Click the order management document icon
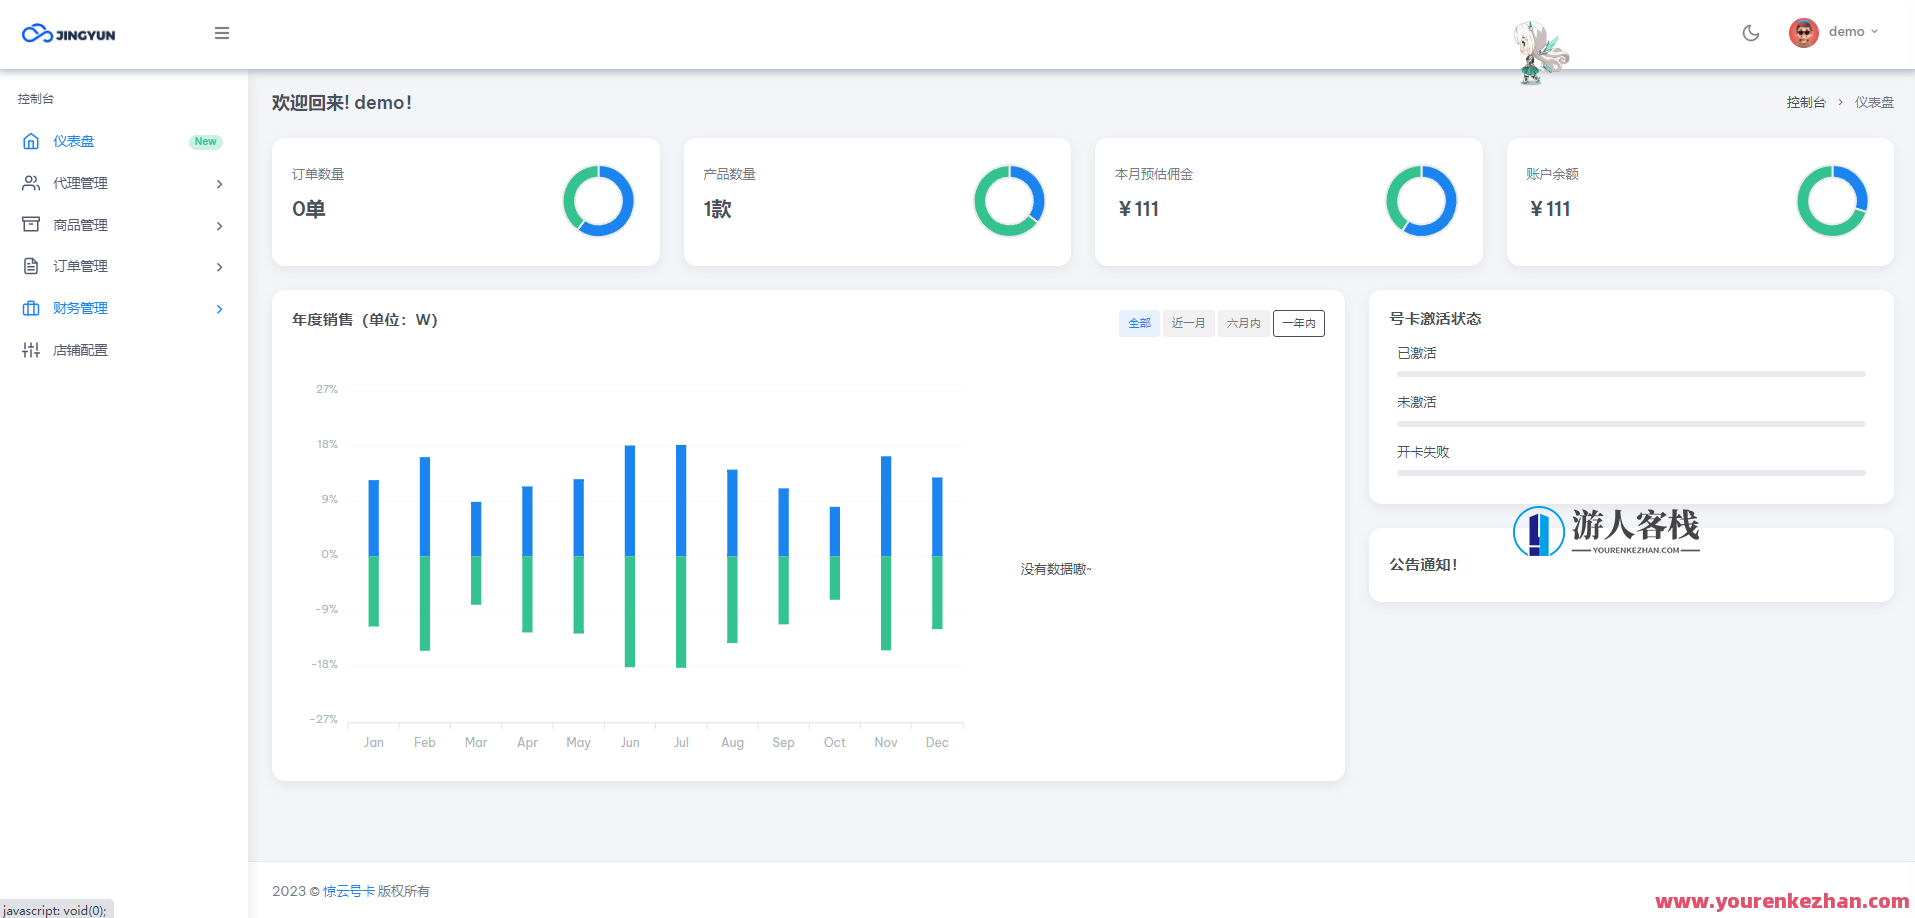Viewport: 1915px width, 918px height. (x=31, y=266)
